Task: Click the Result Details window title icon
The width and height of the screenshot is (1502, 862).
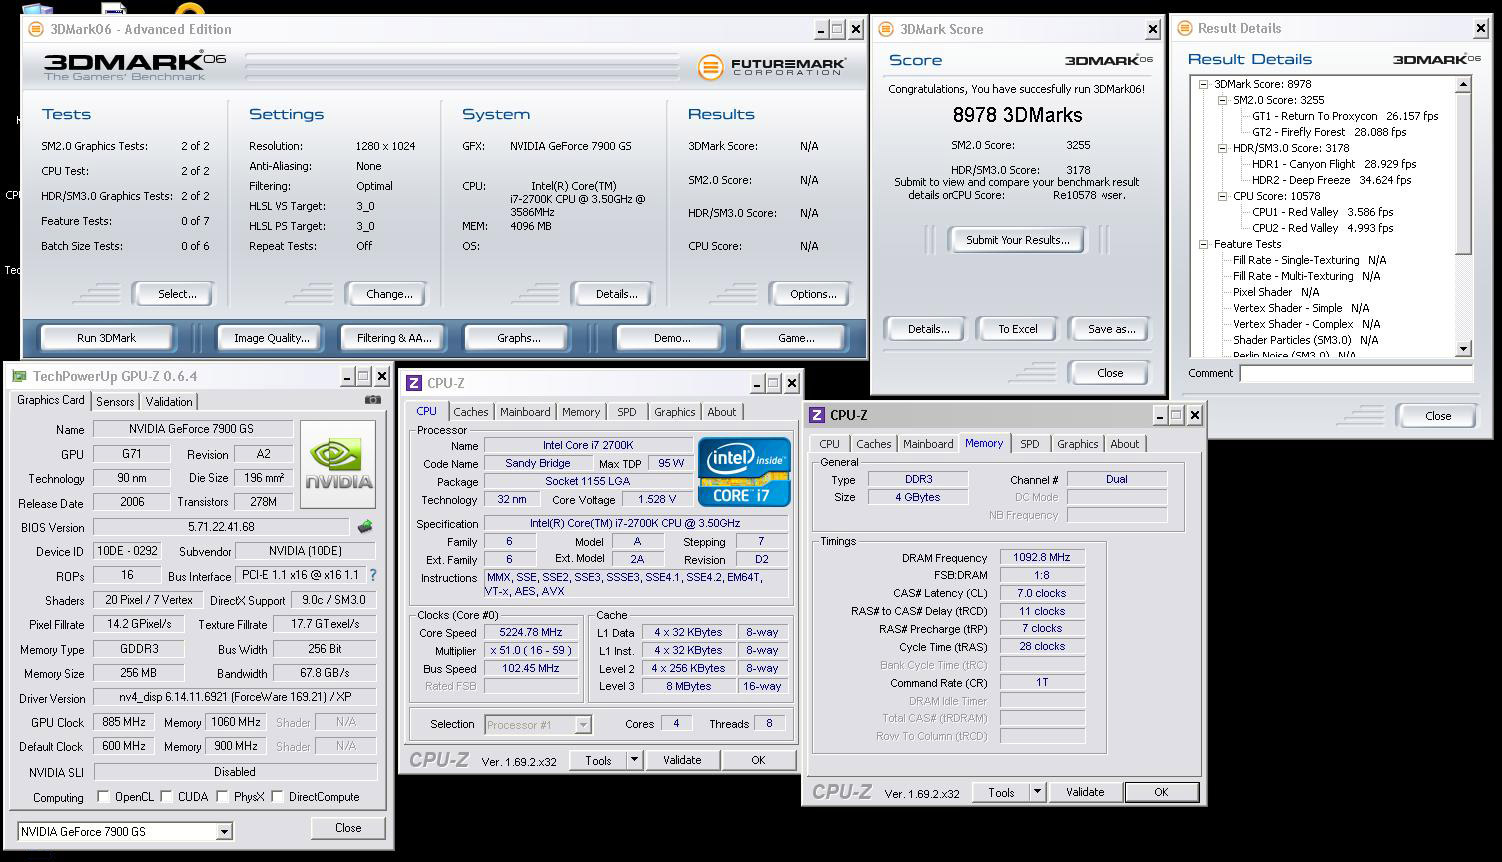Action: (x=1184, y=28)
